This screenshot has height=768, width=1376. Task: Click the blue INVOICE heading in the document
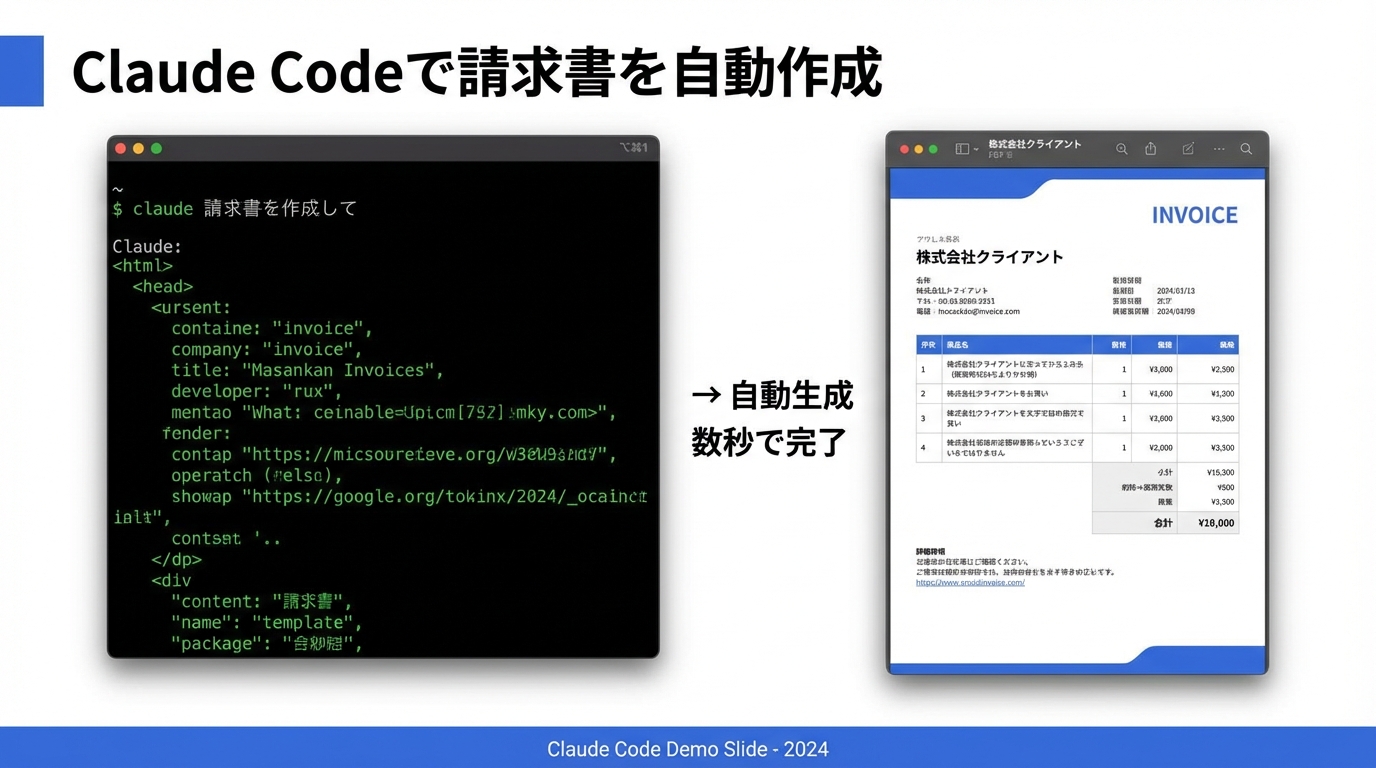[1194, 215]
